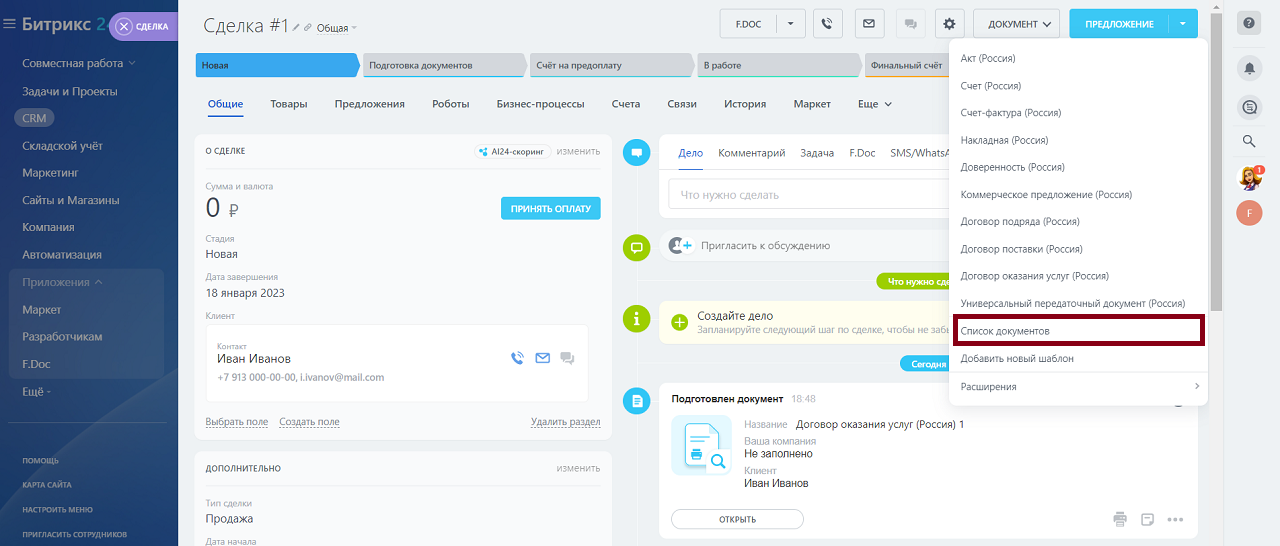
Task: Switch to the Товары tab
Action: click(x=288, y=104)
